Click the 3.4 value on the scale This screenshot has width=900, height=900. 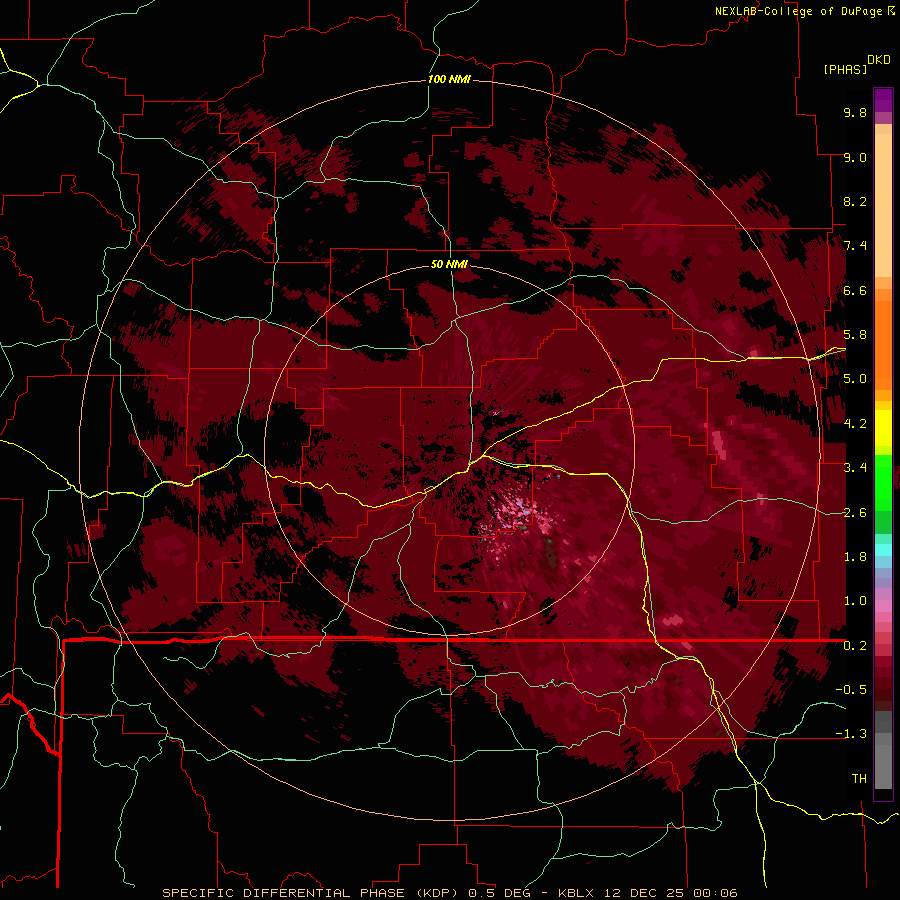855,468
